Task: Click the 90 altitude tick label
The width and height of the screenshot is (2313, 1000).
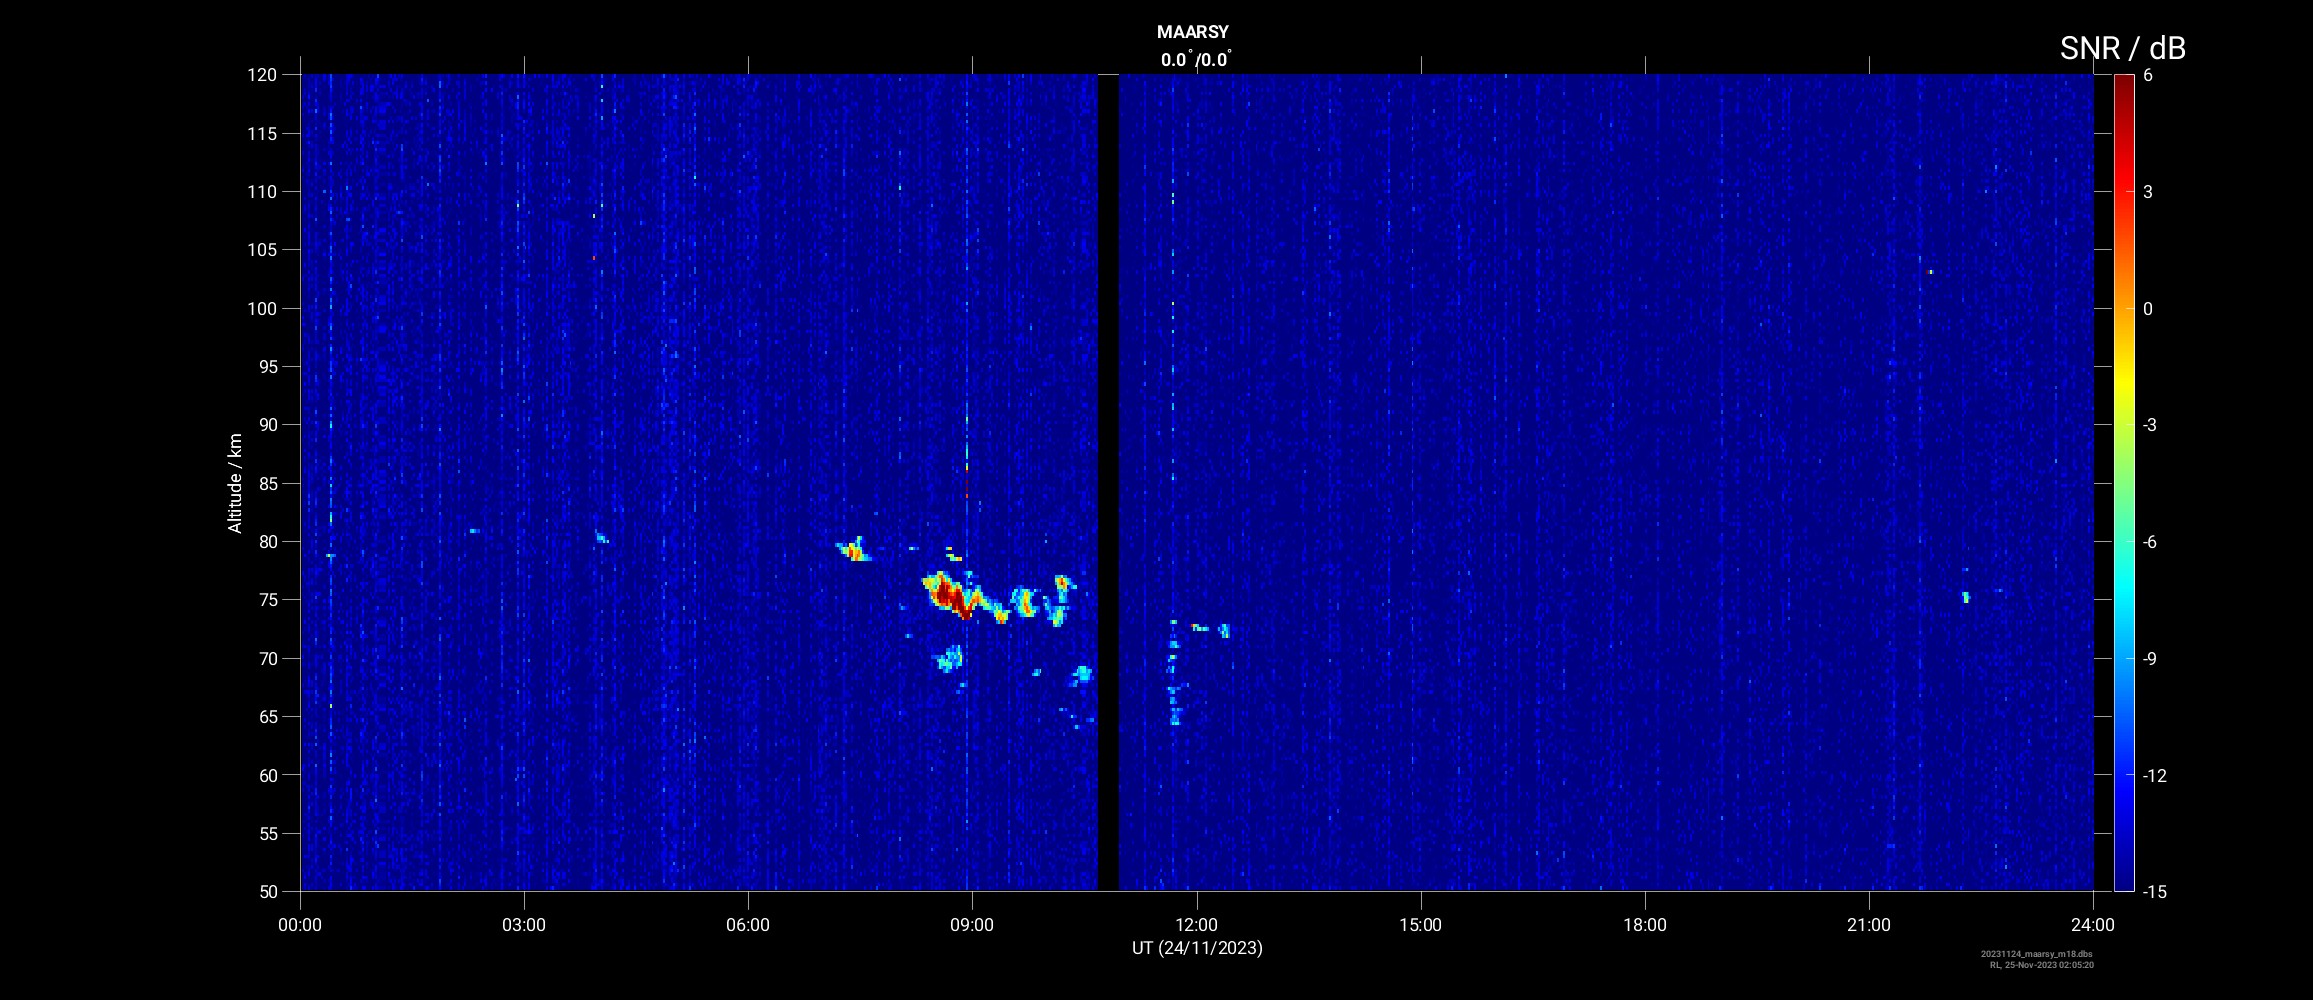Action: coord(267,425)
